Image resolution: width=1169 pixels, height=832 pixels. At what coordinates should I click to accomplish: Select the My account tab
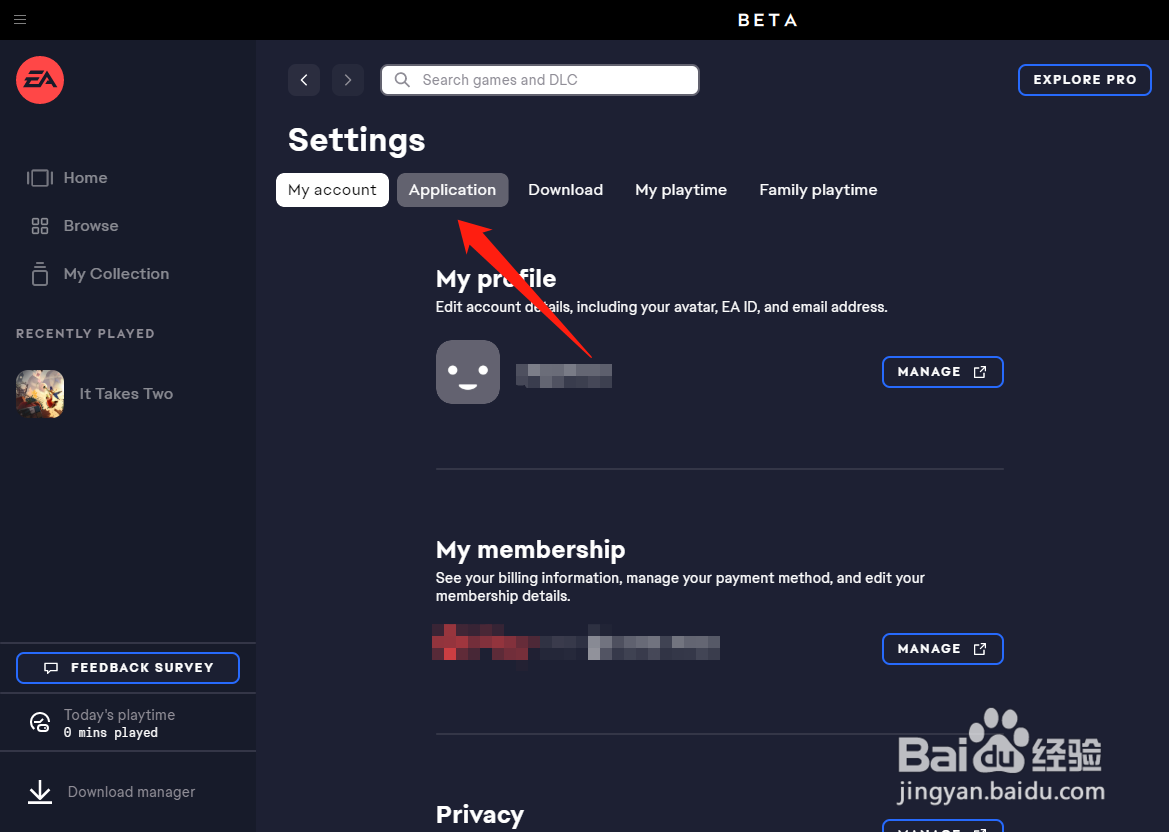click(x=333, y=190)
